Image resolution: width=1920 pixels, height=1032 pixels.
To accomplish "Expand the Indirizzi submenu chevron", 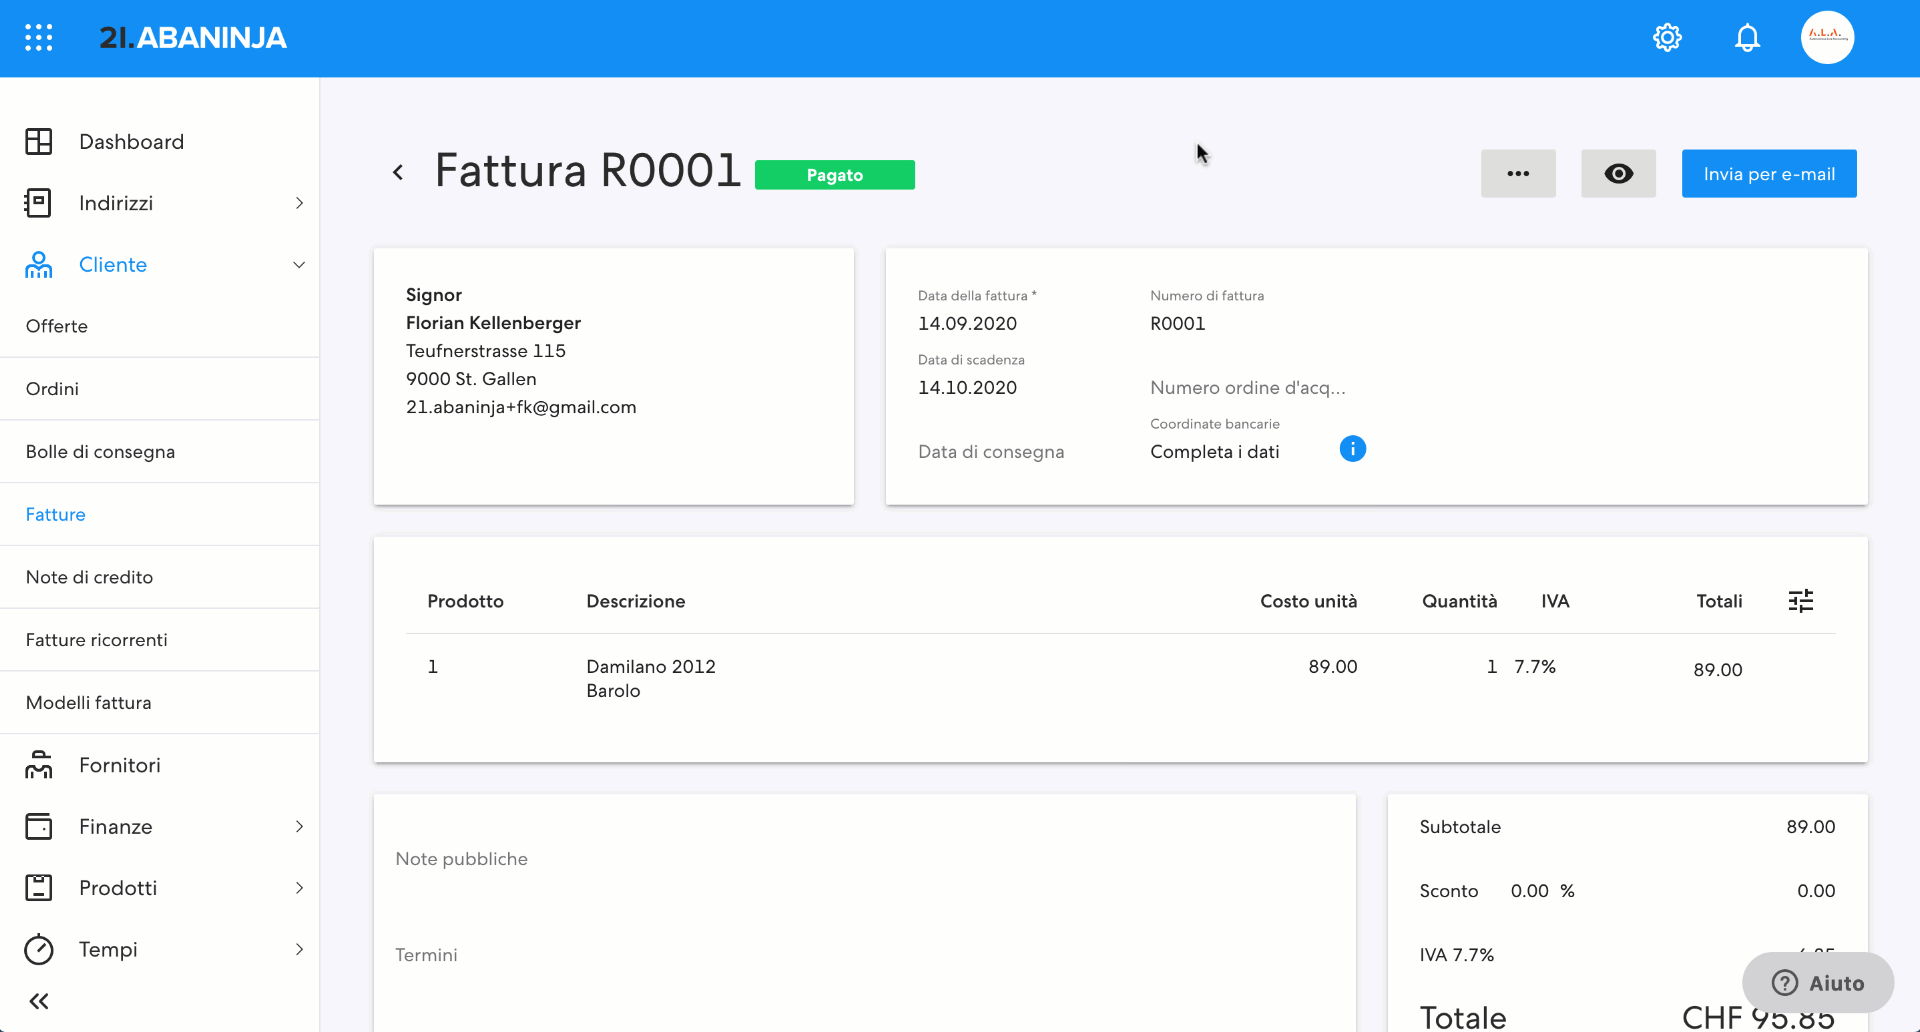I will tap(299, 203).
